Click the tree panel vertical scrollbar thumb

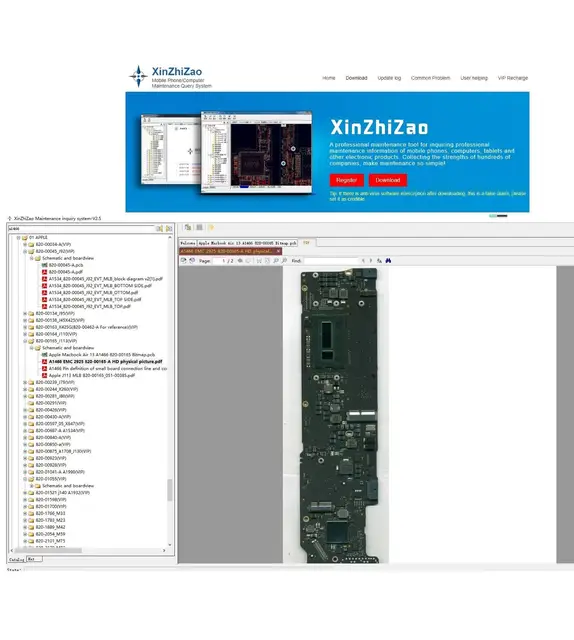click(169, 490)
